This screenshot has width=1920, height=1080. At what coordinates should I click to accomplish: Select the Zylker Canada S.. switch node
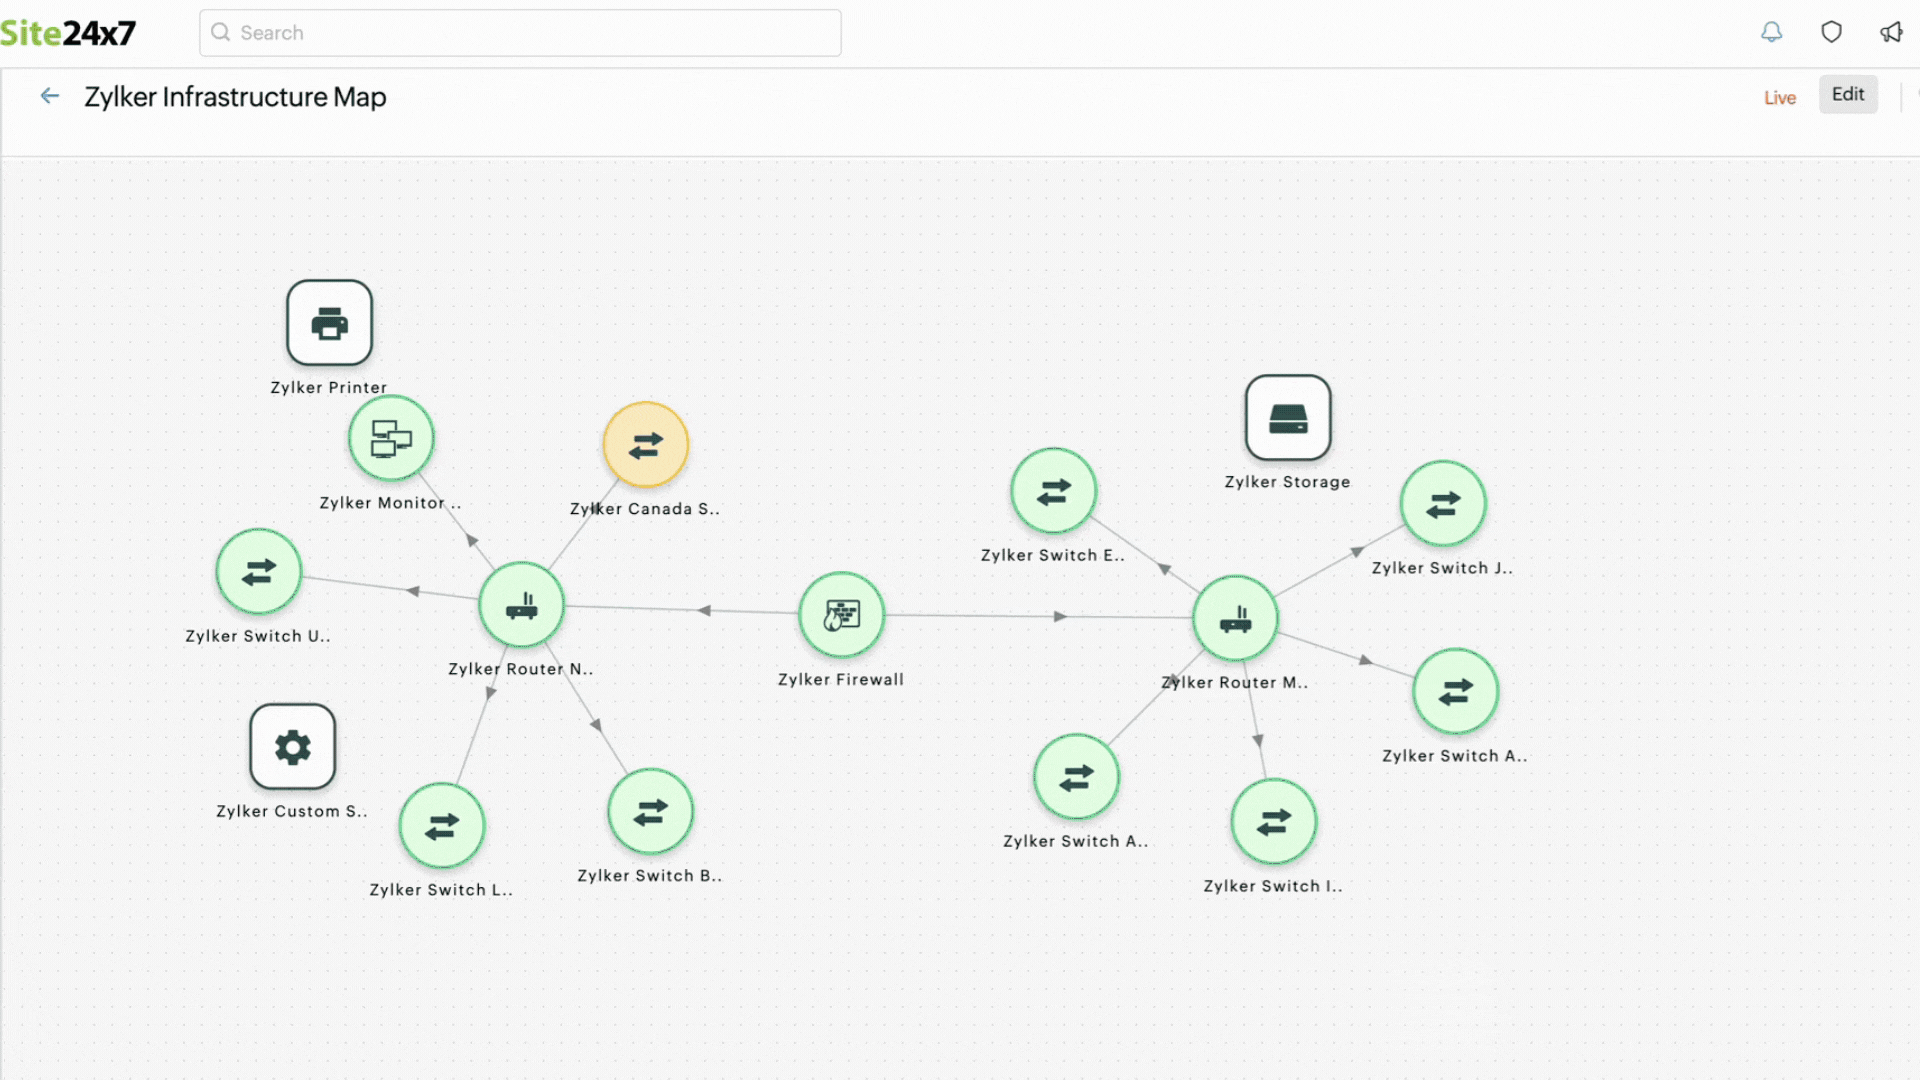(645, 444)
